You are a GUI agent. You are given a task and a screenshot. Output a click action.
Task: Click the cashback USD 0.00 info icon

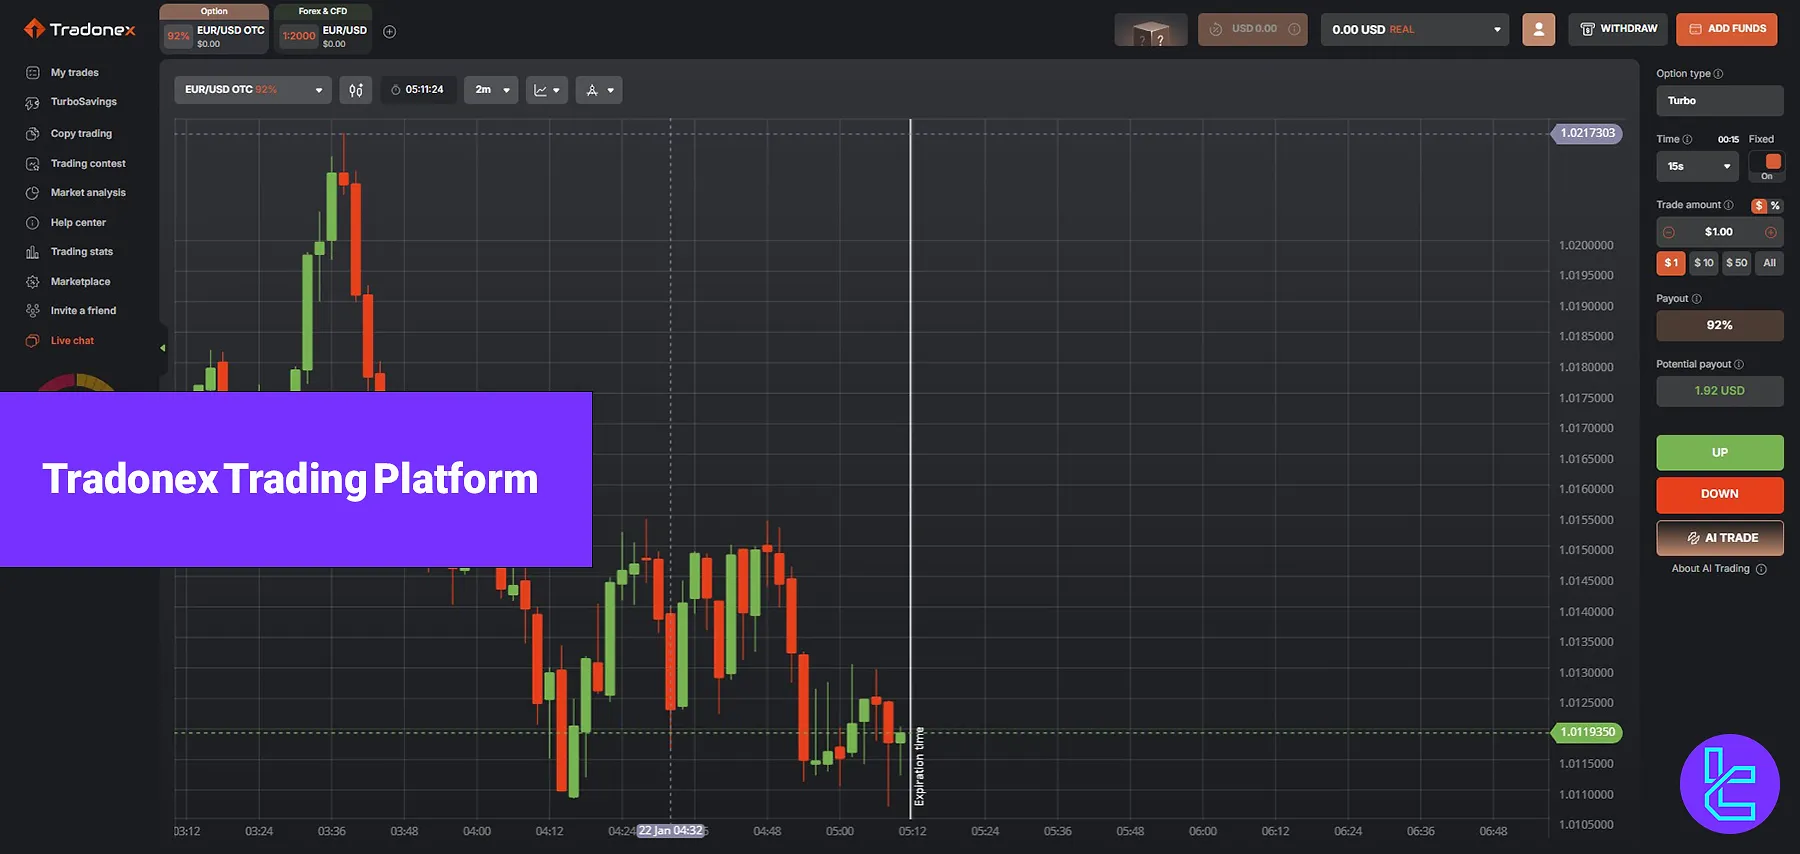[1294, 29]
